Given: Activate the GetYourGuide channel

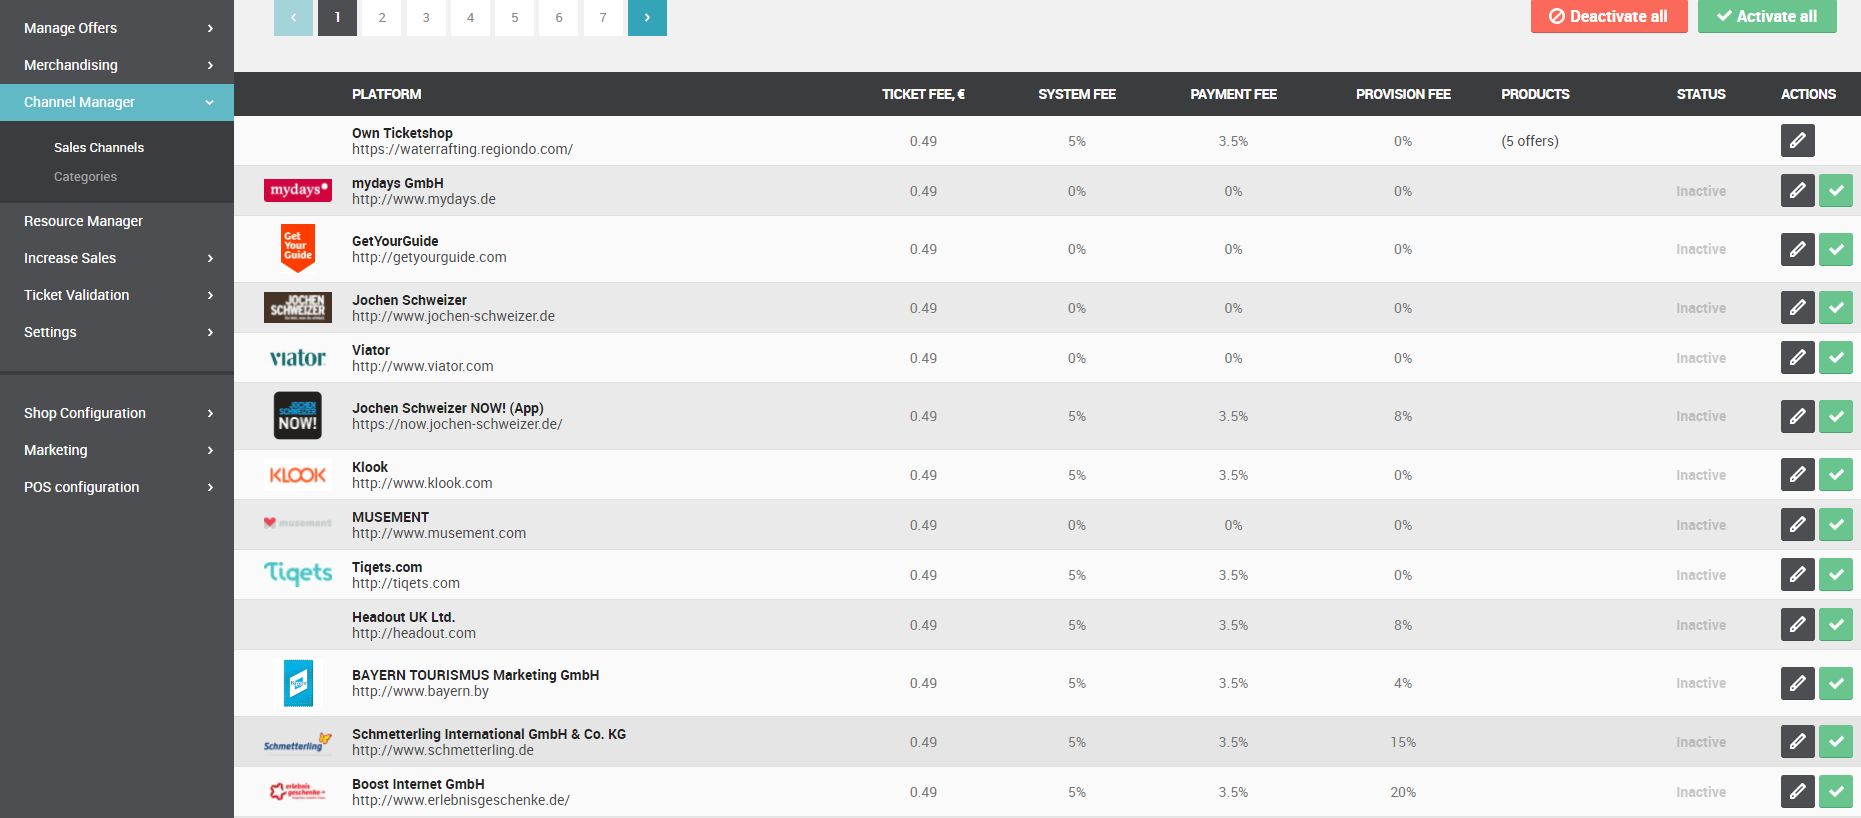Looking at the screenshot, I should [1836, 249].
